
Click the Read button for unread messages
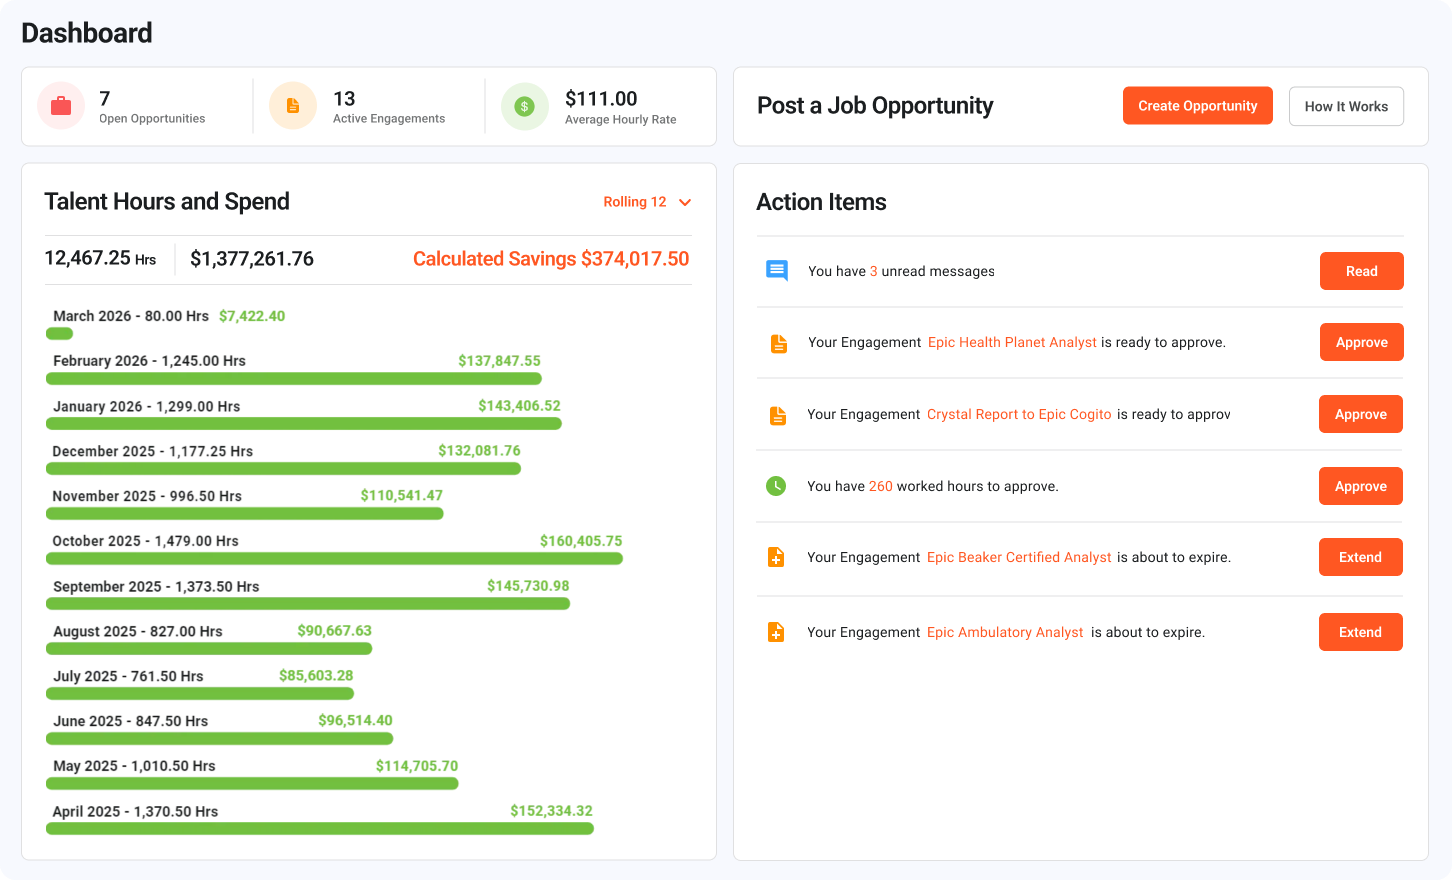(1361, 270)
